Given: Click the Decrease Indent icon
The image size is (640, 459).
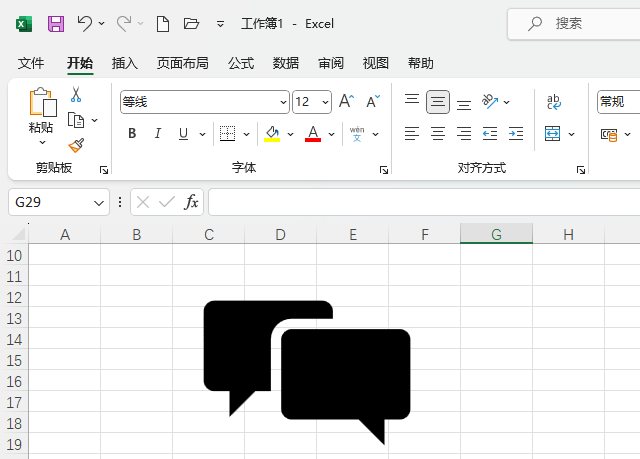Looking at the screenshot, I should pyautogui.click(x=490, y=133).
